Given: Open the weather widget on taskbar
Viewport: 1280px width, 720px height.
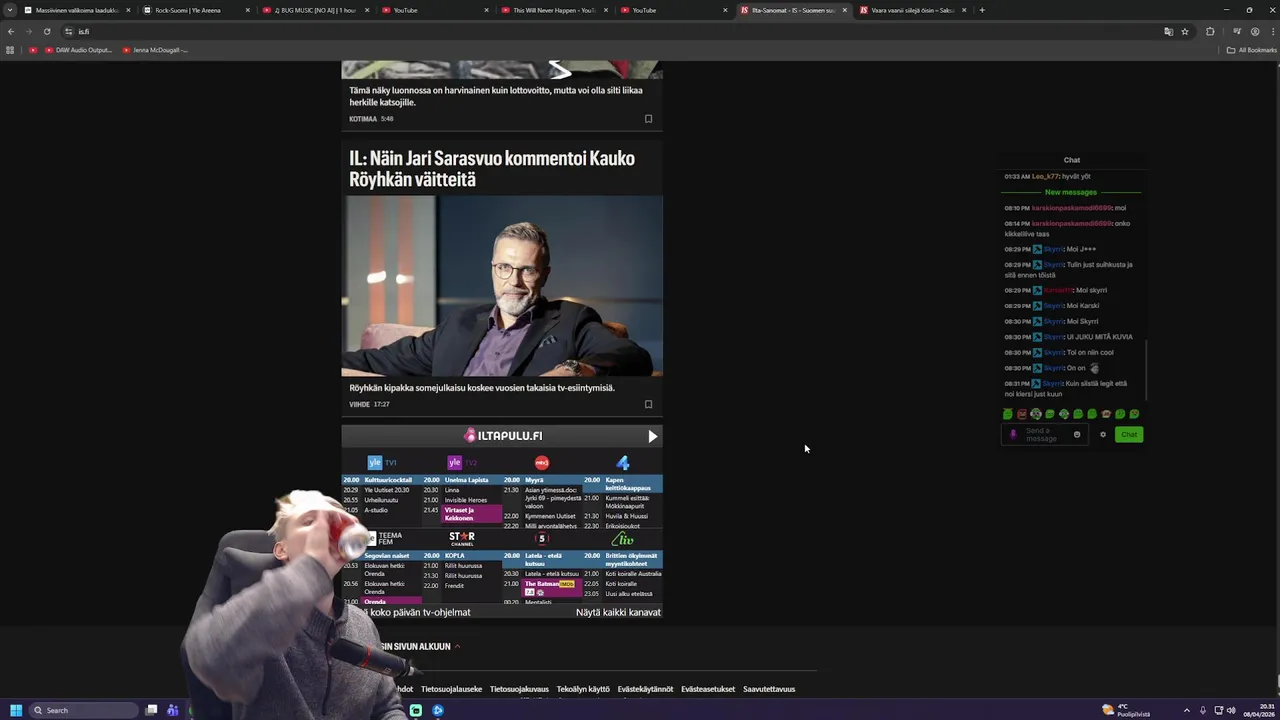Looking at the screenshot, I should 1126,710.
